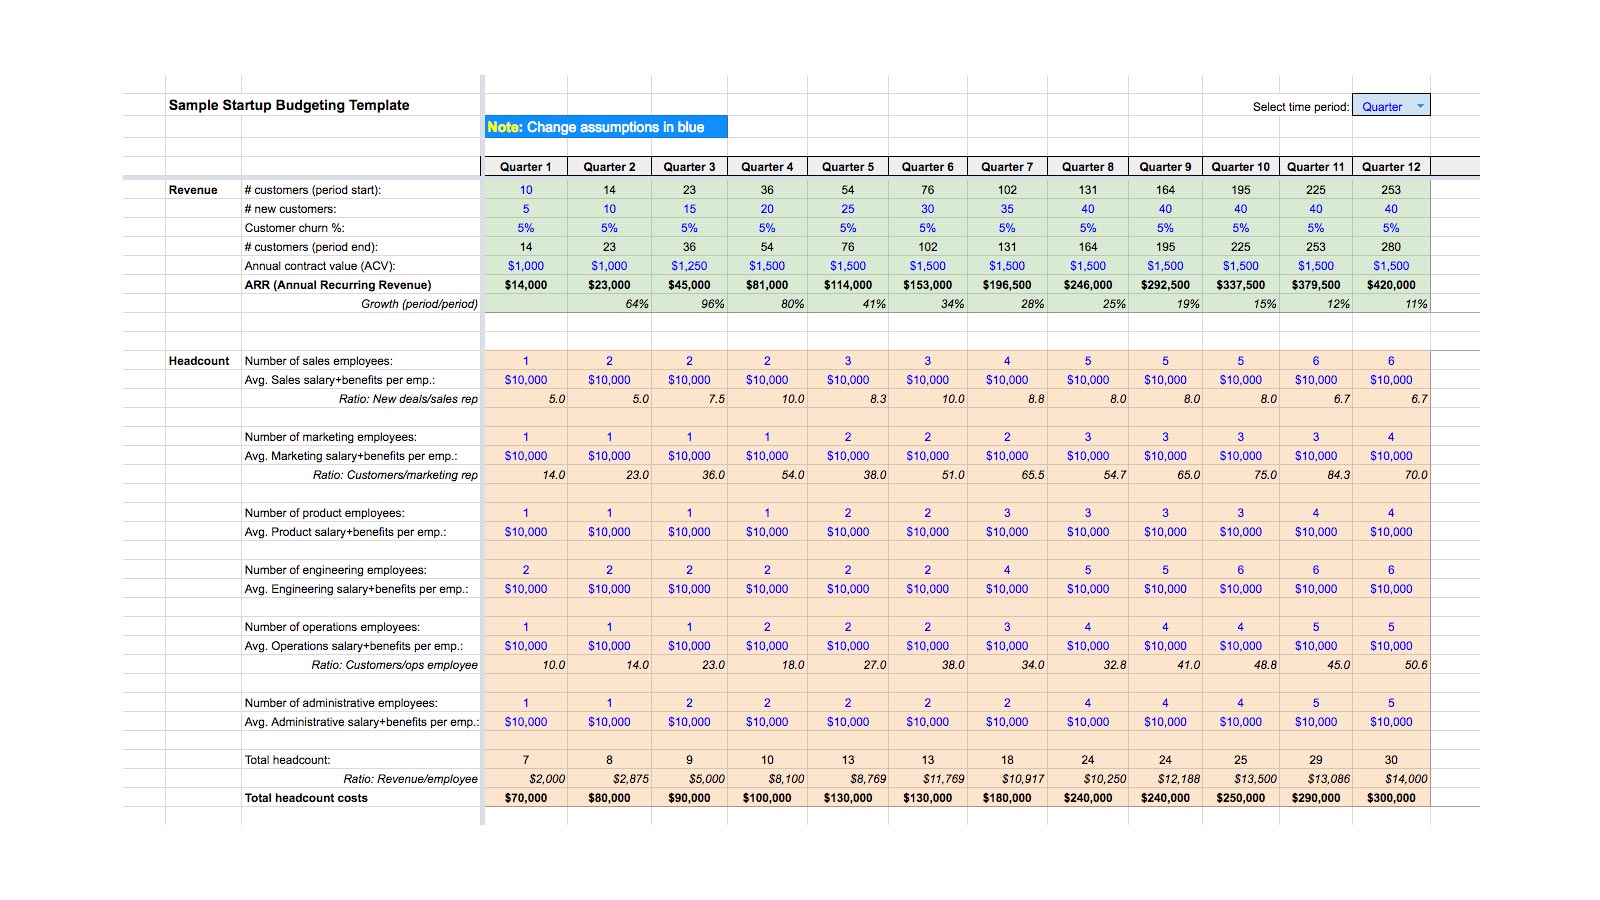
Task: Select the Quarter 1 column header
Action: coord(526,167)
